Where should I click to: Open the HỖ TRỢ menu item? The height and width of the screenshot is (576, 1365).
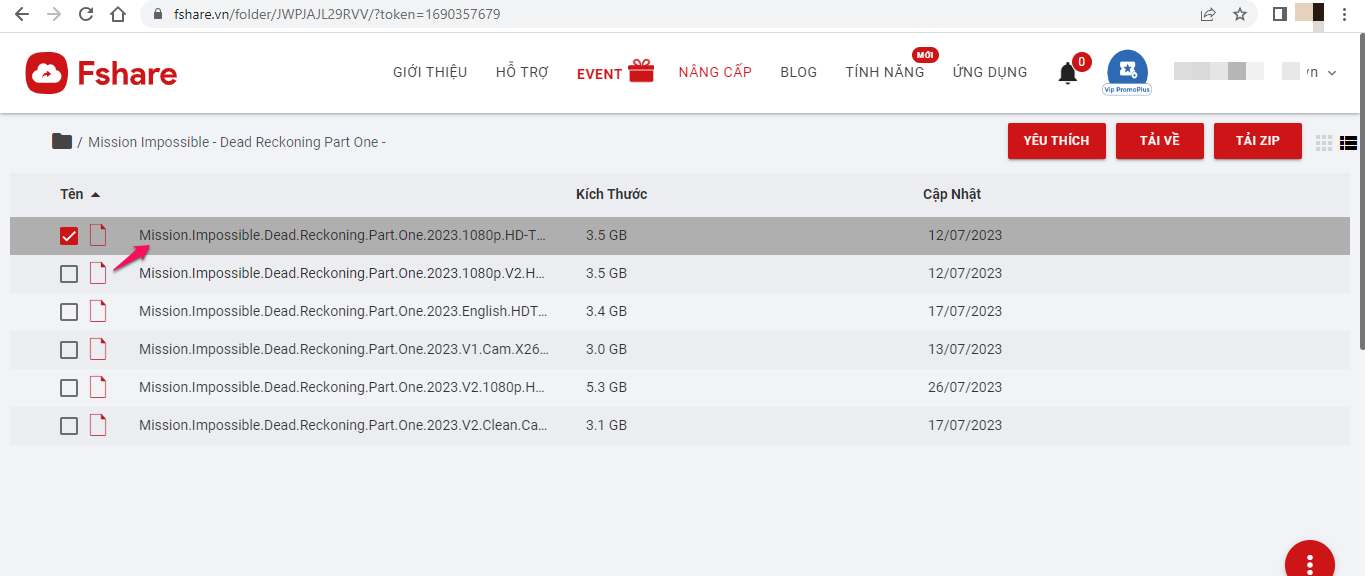coord(522,72)
